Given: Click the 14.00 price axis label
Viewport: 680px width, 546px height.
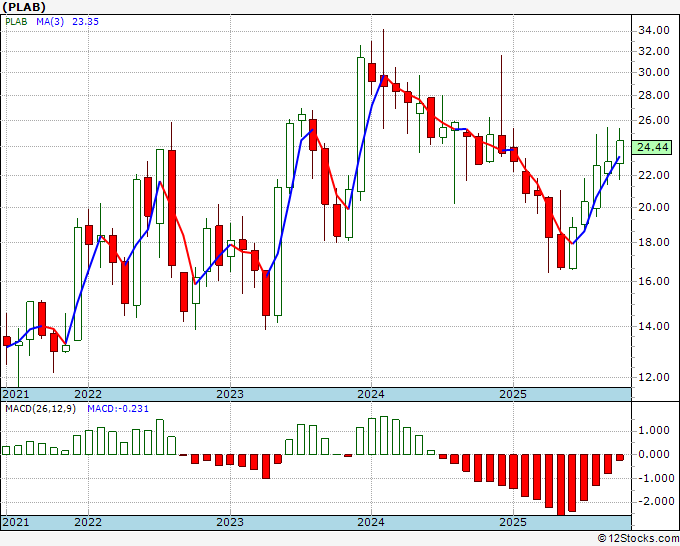Looking at the screenshot, I should click(x=654, y=326).
